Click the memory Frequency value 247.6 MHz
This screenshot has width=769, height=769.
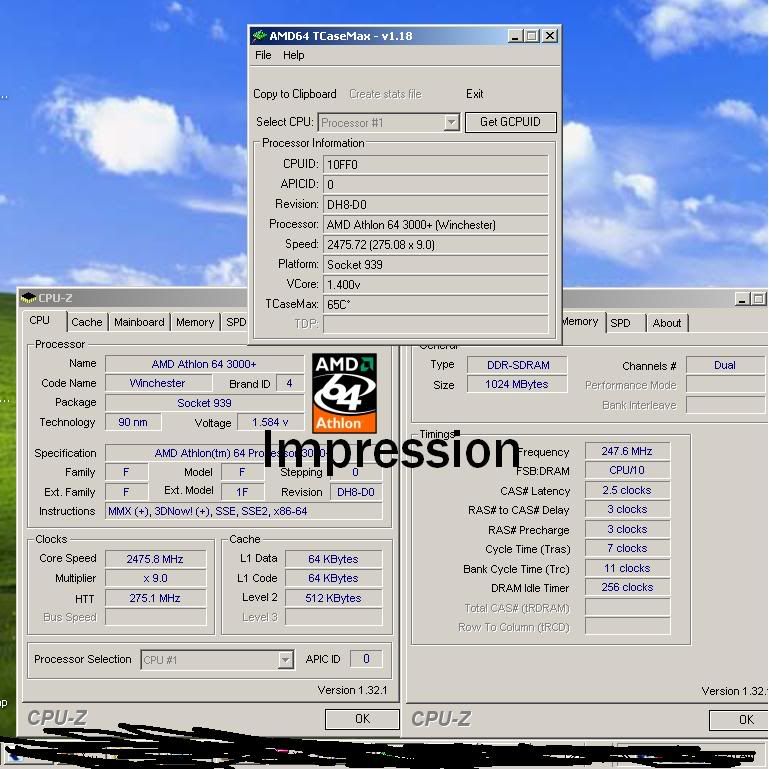click(x=627, y=451)
